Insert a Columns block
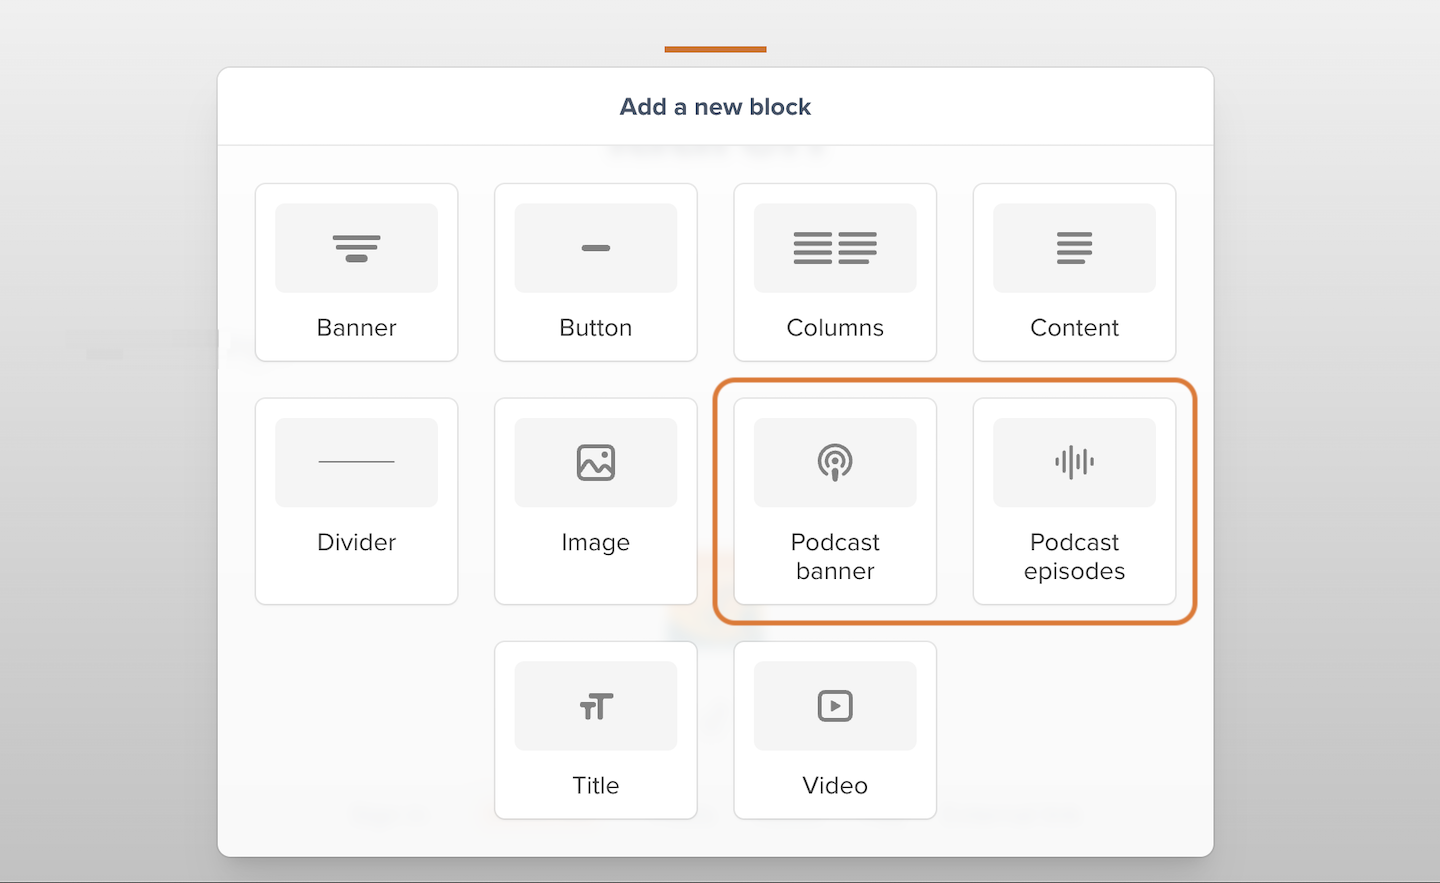 [835, 272]
